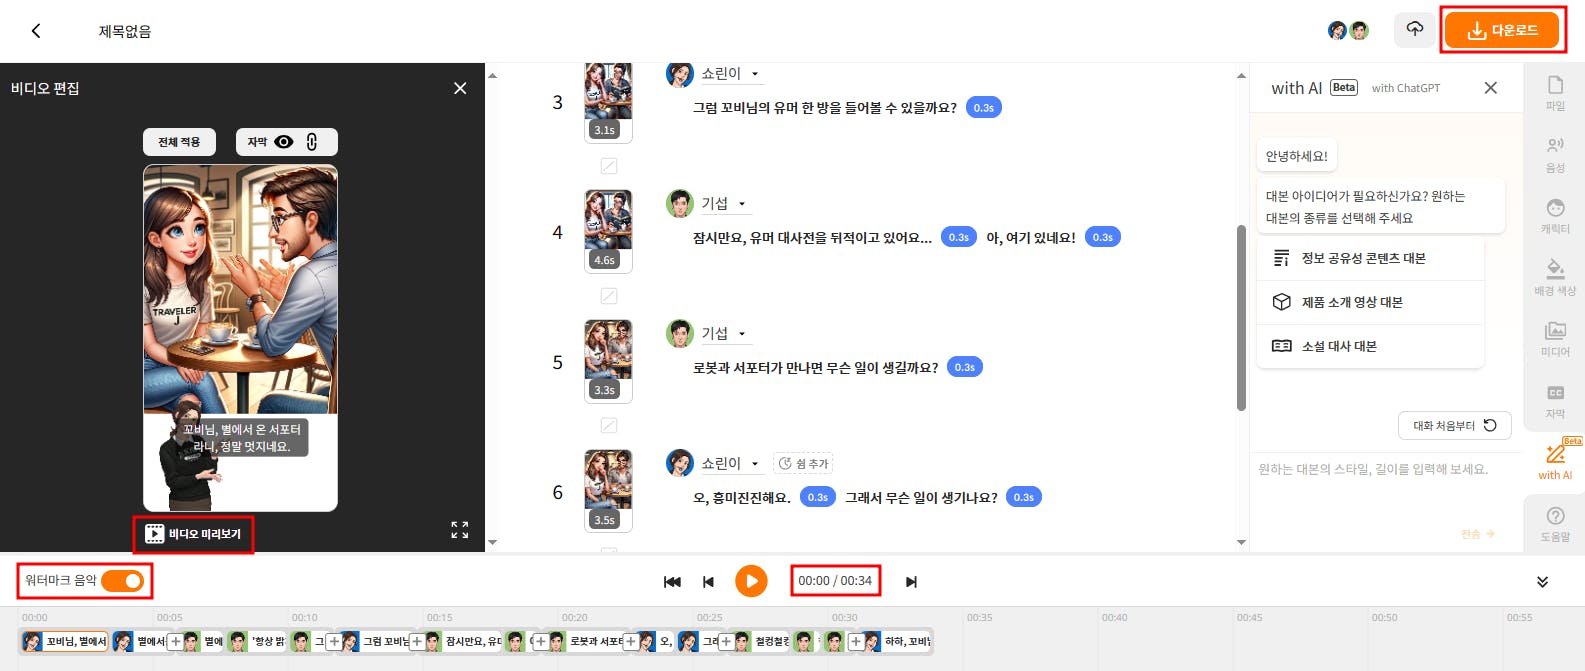This screenshot has width=1585, height=671.
Task: Jump to the start of the timeline
Action: click(672, 581)
